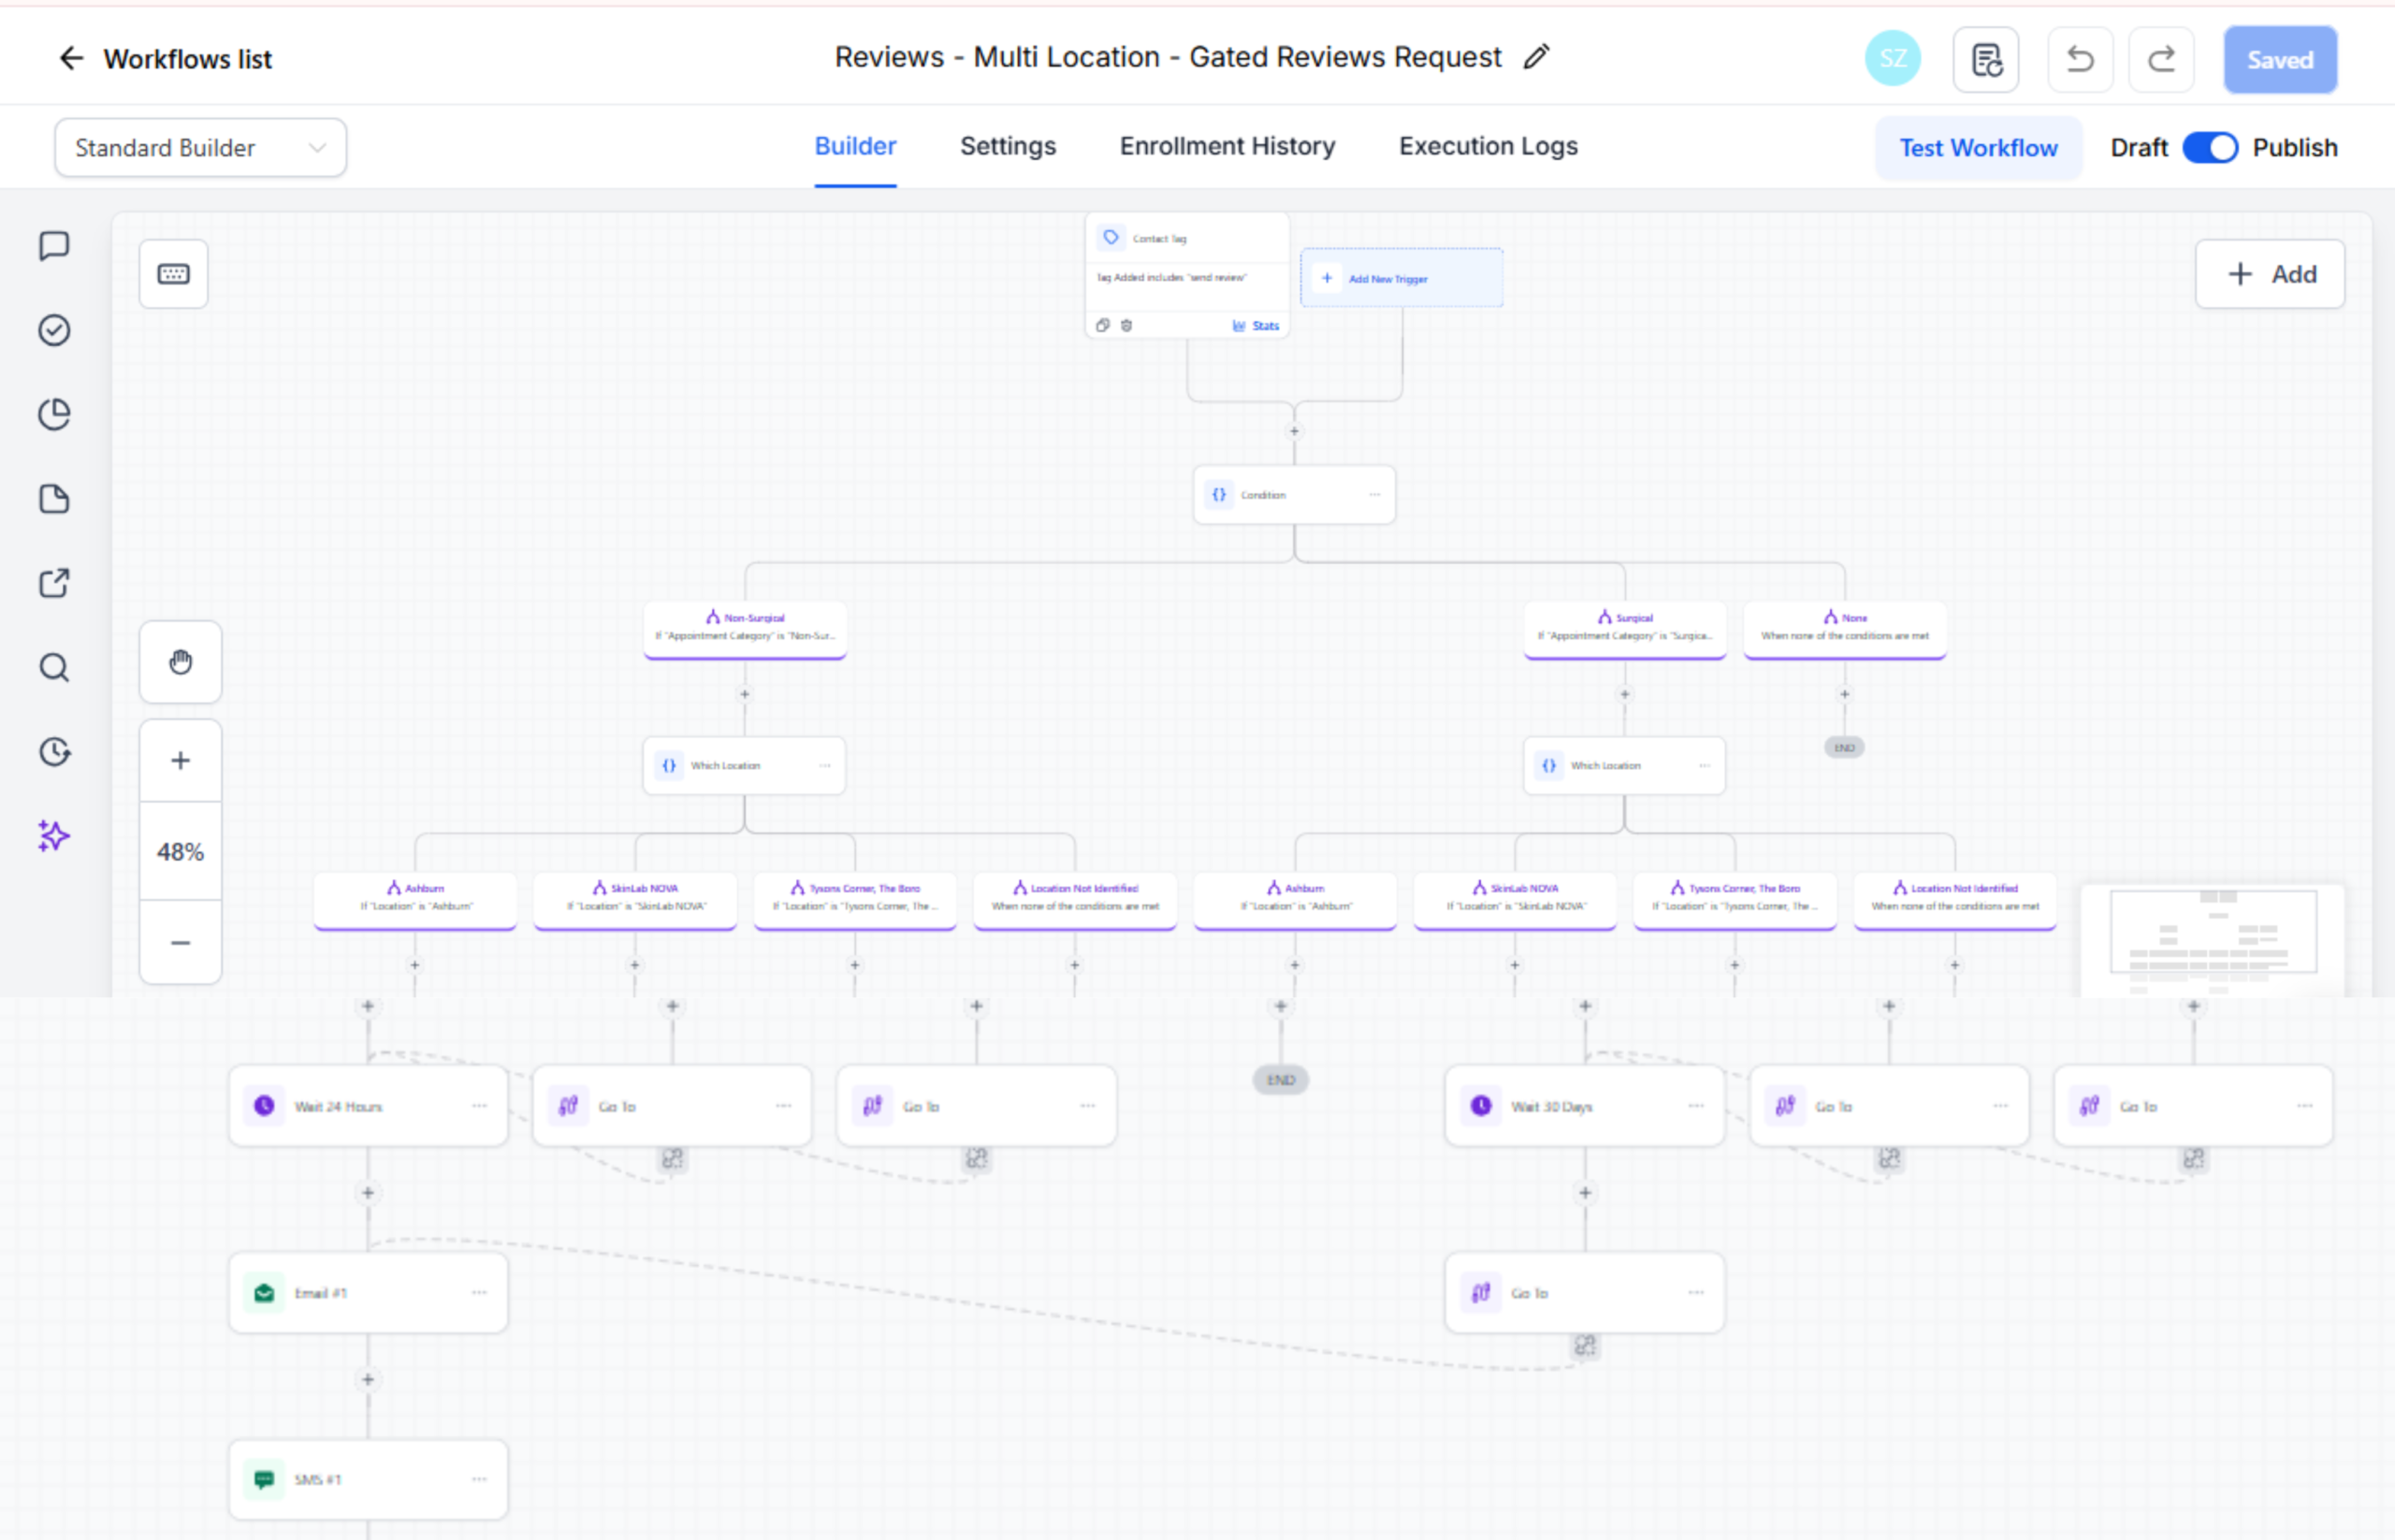Switch to the Settings tab
The height and width of the screenshot is (1540, 2395).
pyautogui.click(x=1007, y=147)
